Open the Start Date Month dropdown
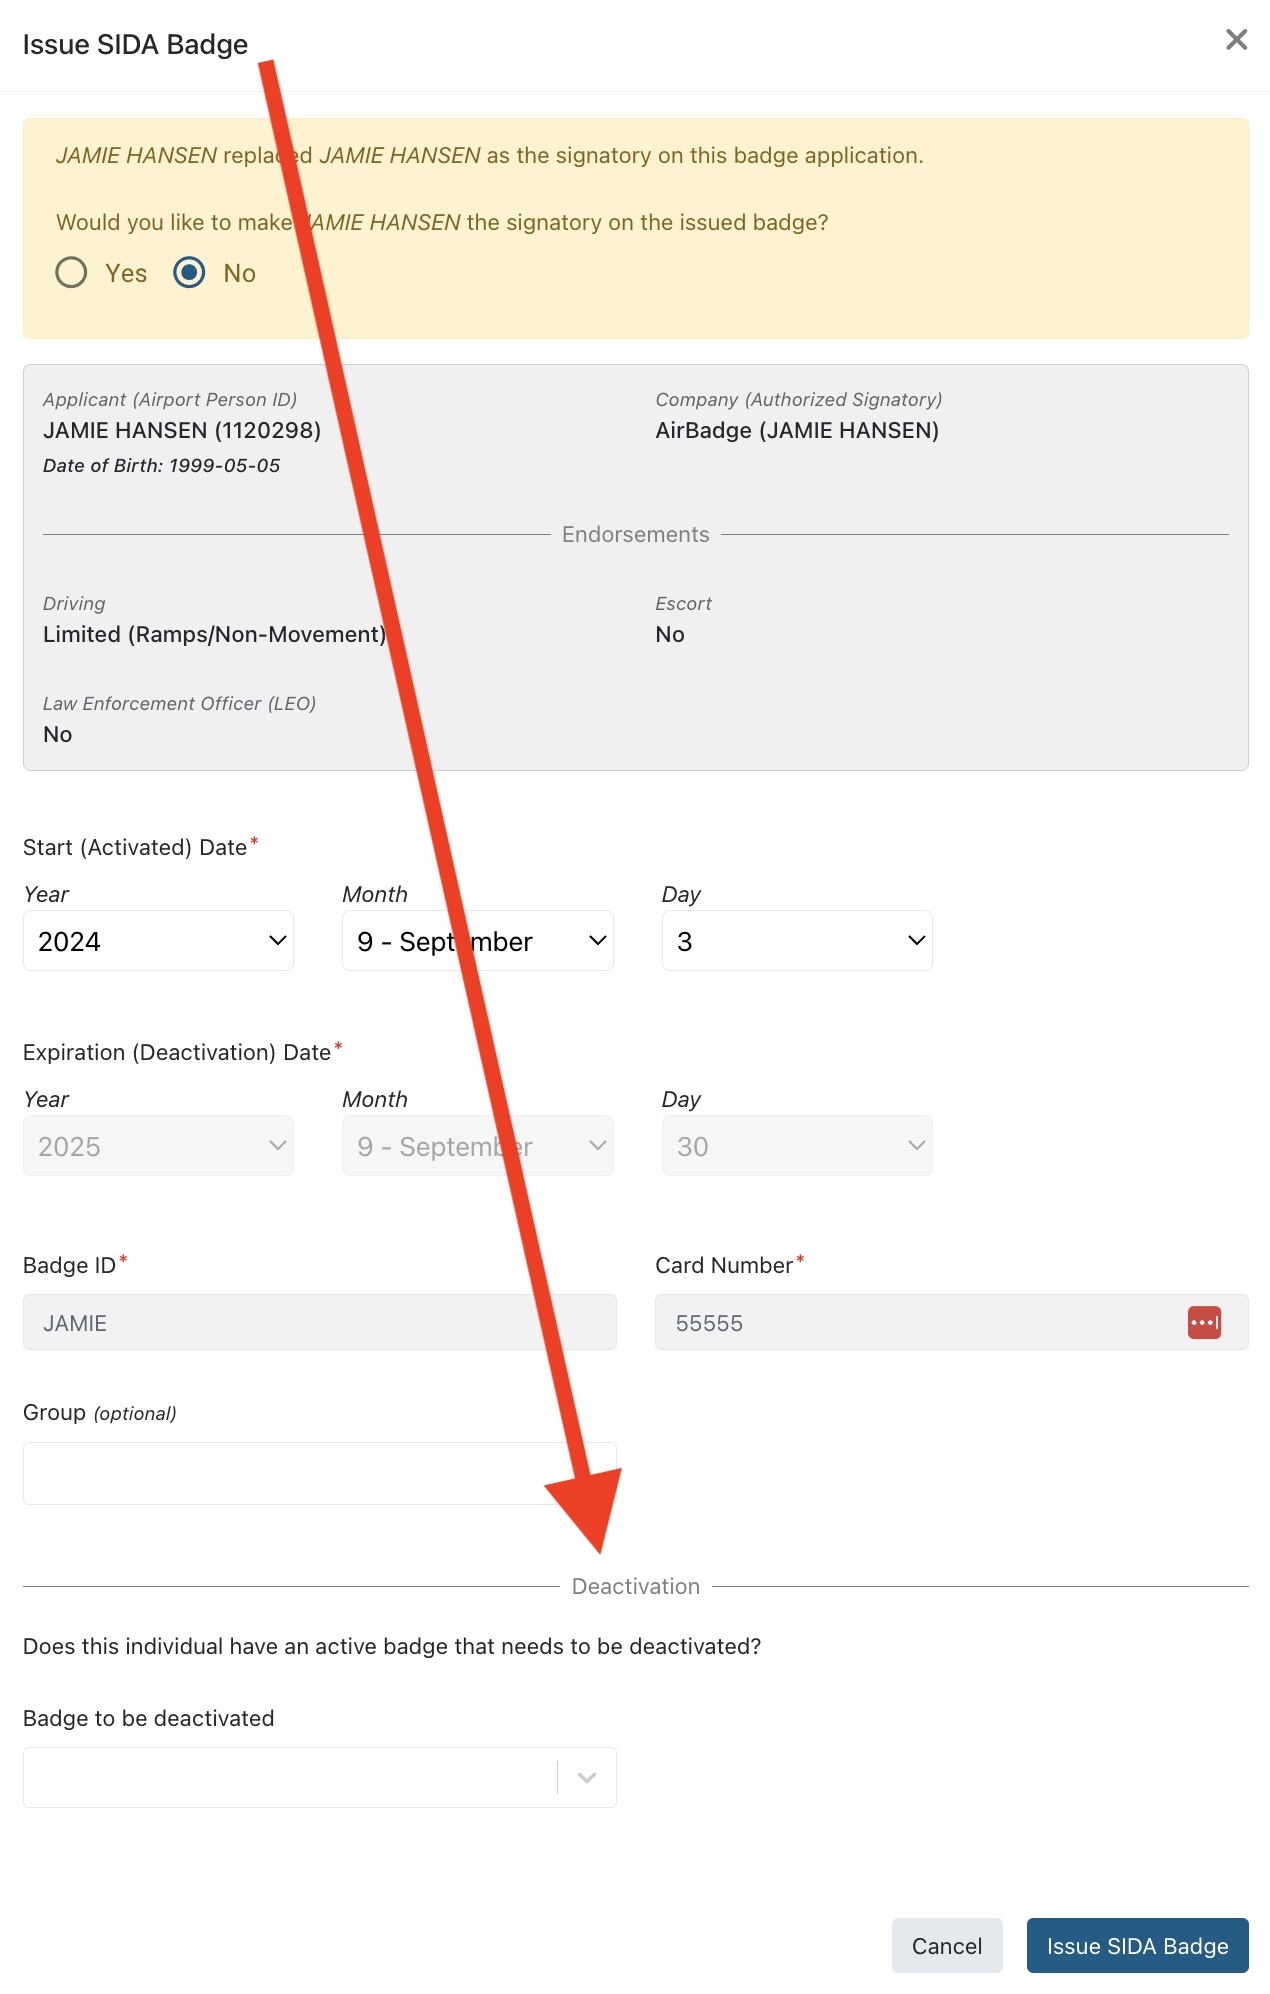The image size is (1270, 1994). click(x=477, y=941)
